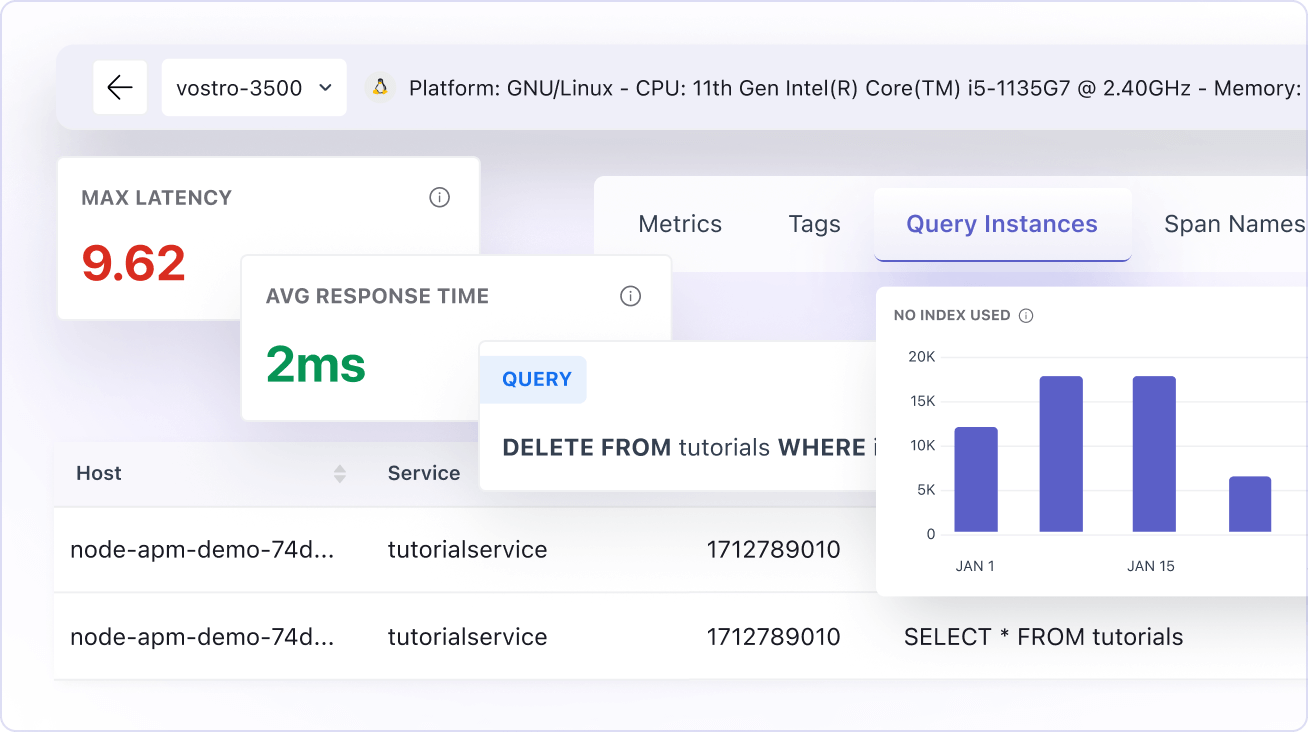This screenshot has width=1308, height=732.
Task: Click tutorialservice in the second row
Action: (466, 636)
